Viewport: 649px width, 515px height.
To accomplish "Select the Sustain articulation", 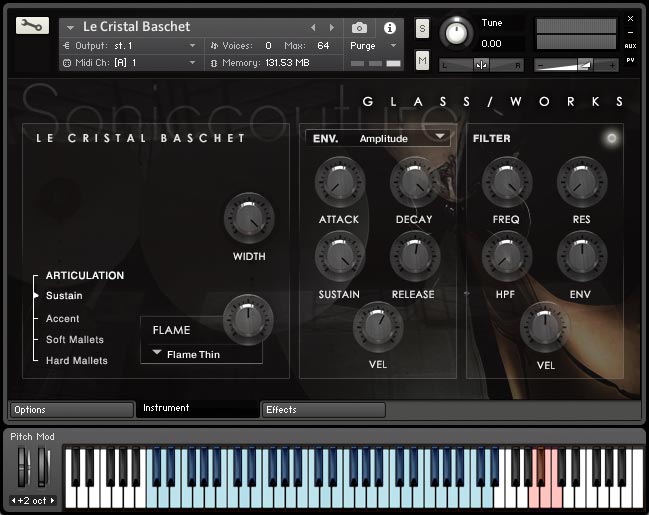I will tap(64, 296).
